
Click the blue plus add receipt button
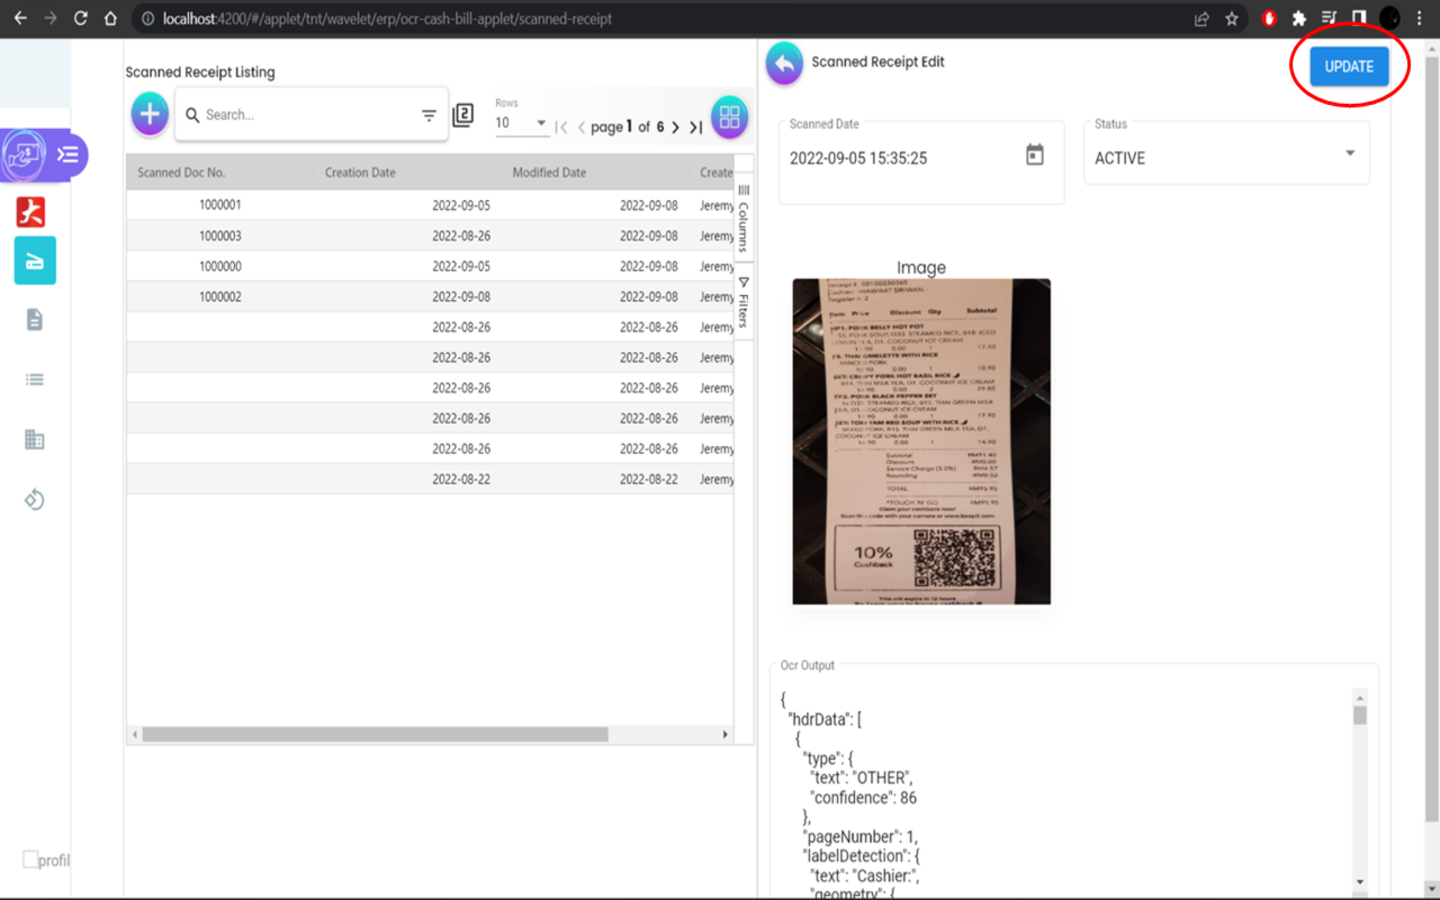[150, 114]
